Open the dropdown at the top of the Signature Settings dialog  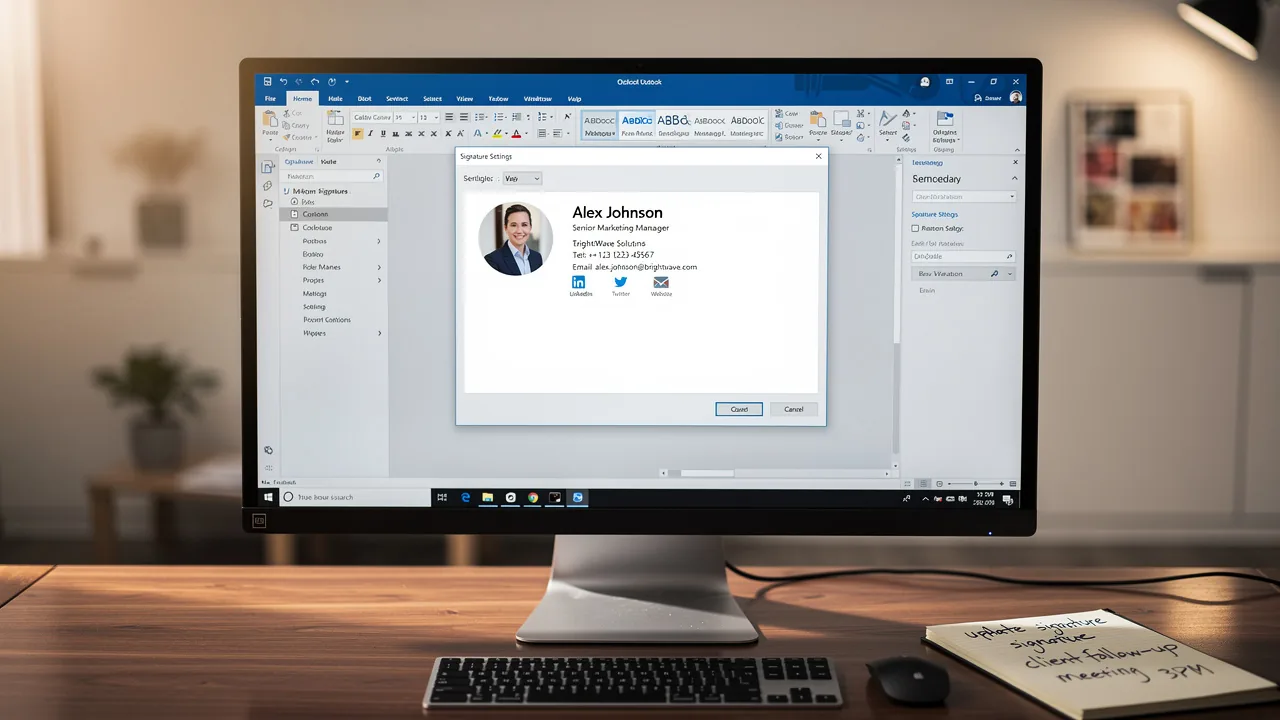pos(521,178)
